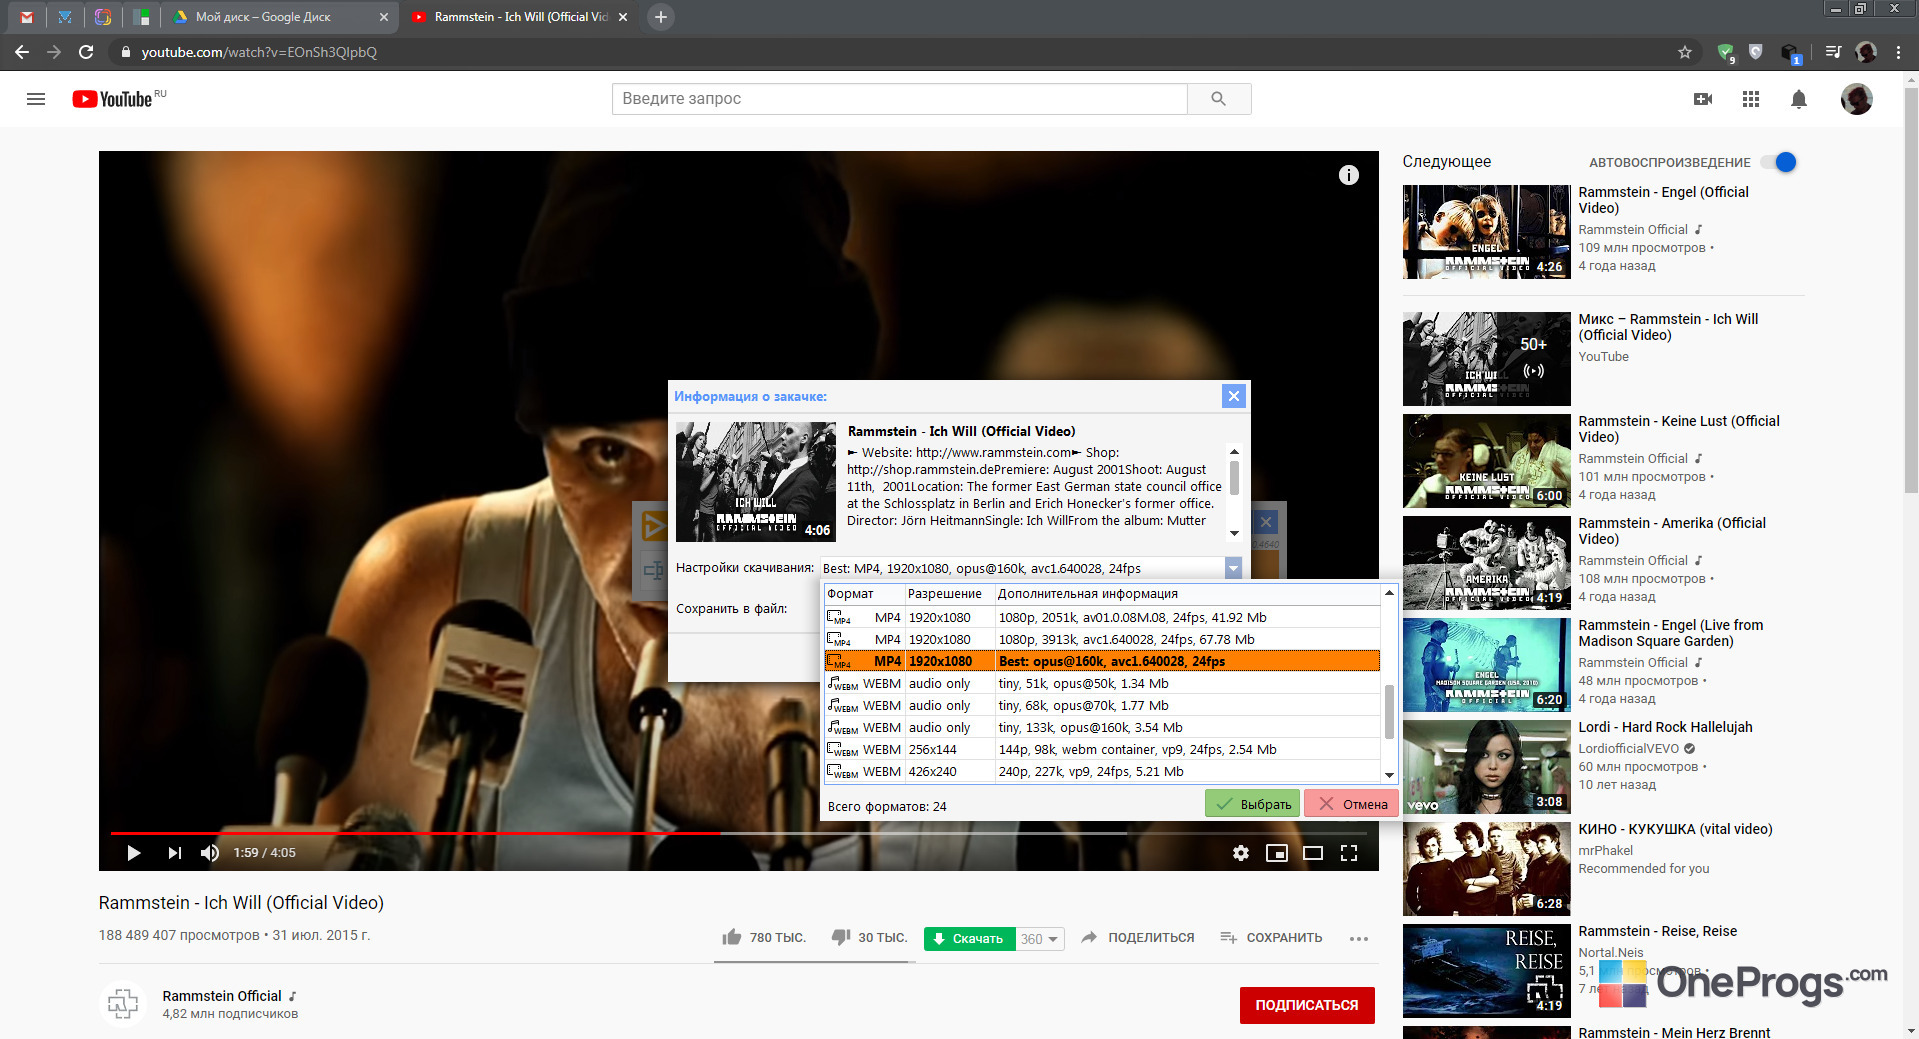1919x1039 pixels.
Task: Select MP4 1080p 41.92 Mb format
Action: click(x=1102, y=618)
